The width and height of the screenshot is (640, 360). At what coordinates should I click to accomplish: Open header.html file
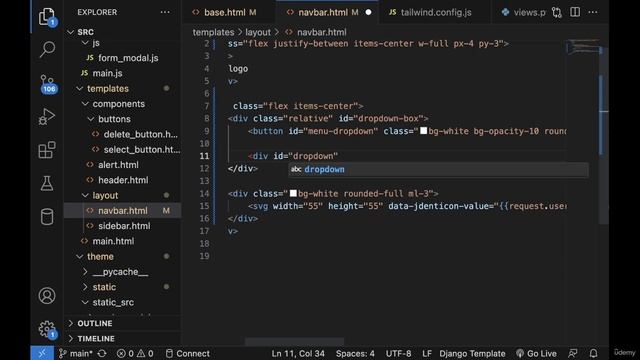coord(122,180)
